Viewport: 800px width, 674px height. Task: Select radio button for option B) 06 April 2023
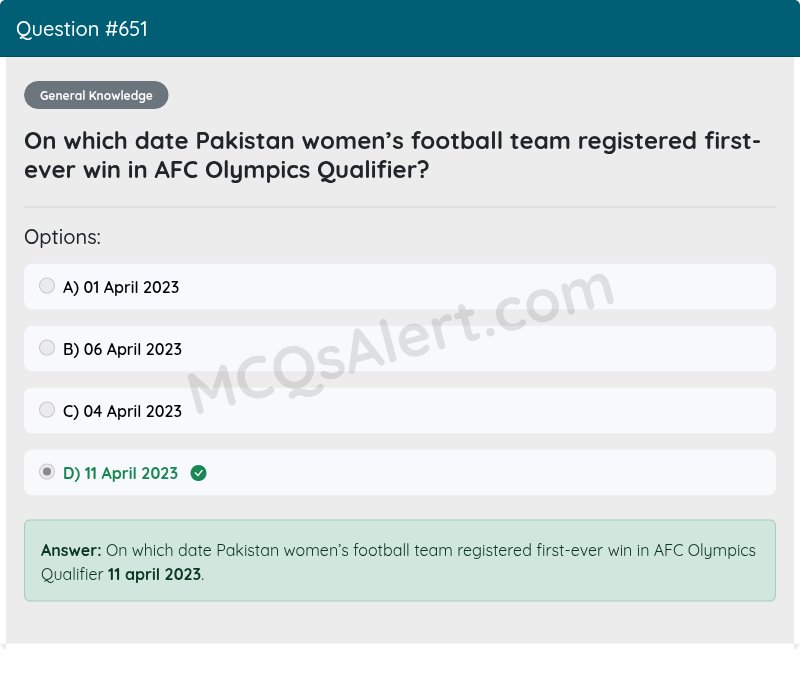click(46, 347)
